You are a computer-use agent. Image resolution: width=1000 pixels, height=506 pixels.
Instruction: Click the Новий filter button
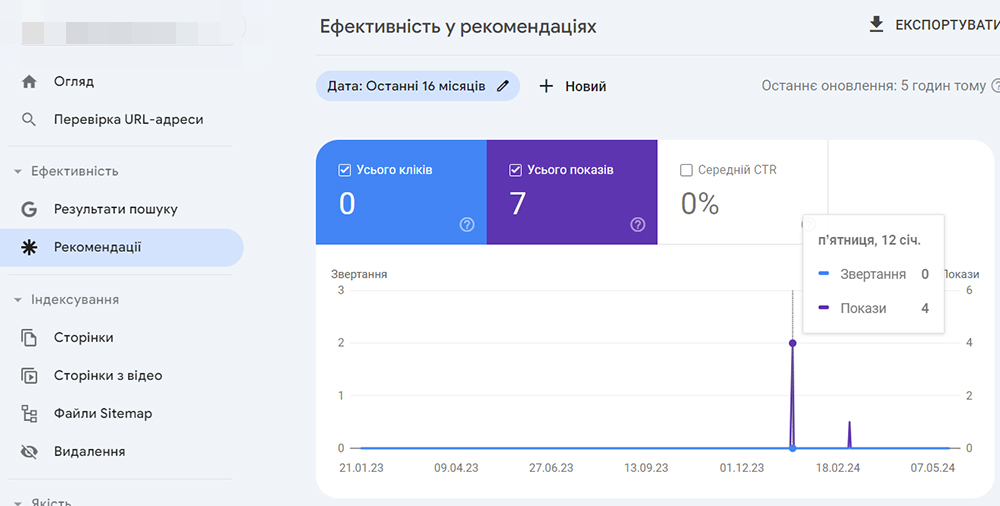click(x=573, y=86)
